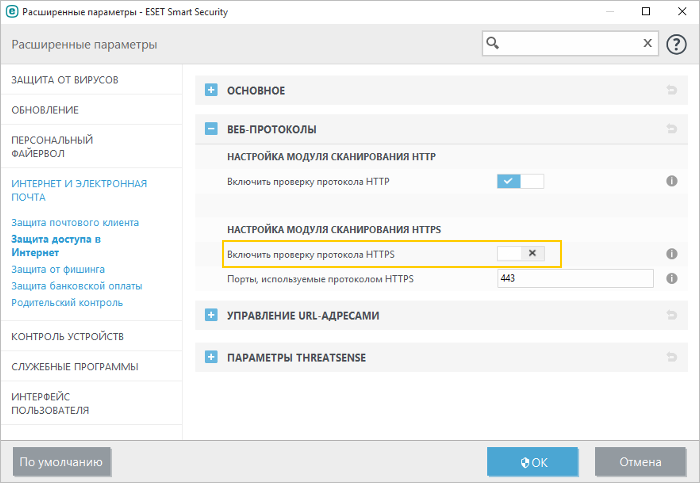Collapse the ВЕБ-ПРОТОКОЛЫ section
Viewport: 700px width, 483px height.
coord(211,129)
